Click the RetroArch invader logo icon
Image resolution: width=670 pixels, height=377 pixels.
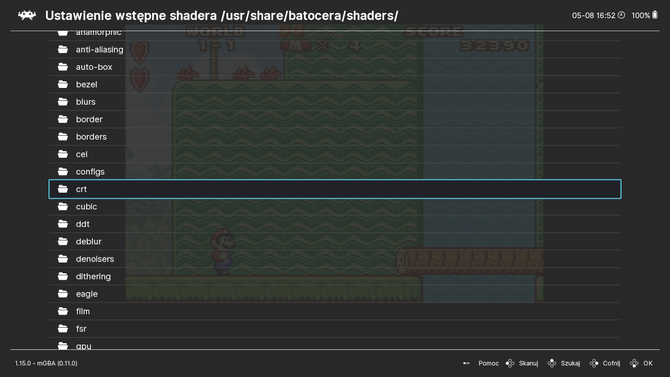point(27,16)
